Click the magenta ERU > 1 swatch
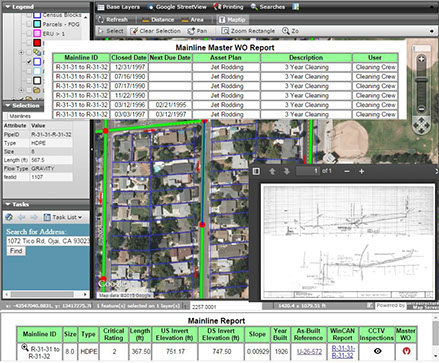 [37, 34]
